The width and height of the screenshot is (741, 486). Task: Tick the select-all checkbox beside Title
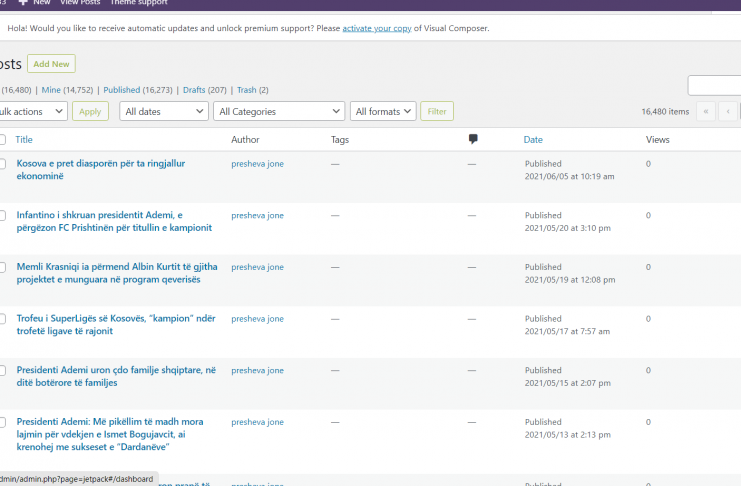[x=3, y=140]
